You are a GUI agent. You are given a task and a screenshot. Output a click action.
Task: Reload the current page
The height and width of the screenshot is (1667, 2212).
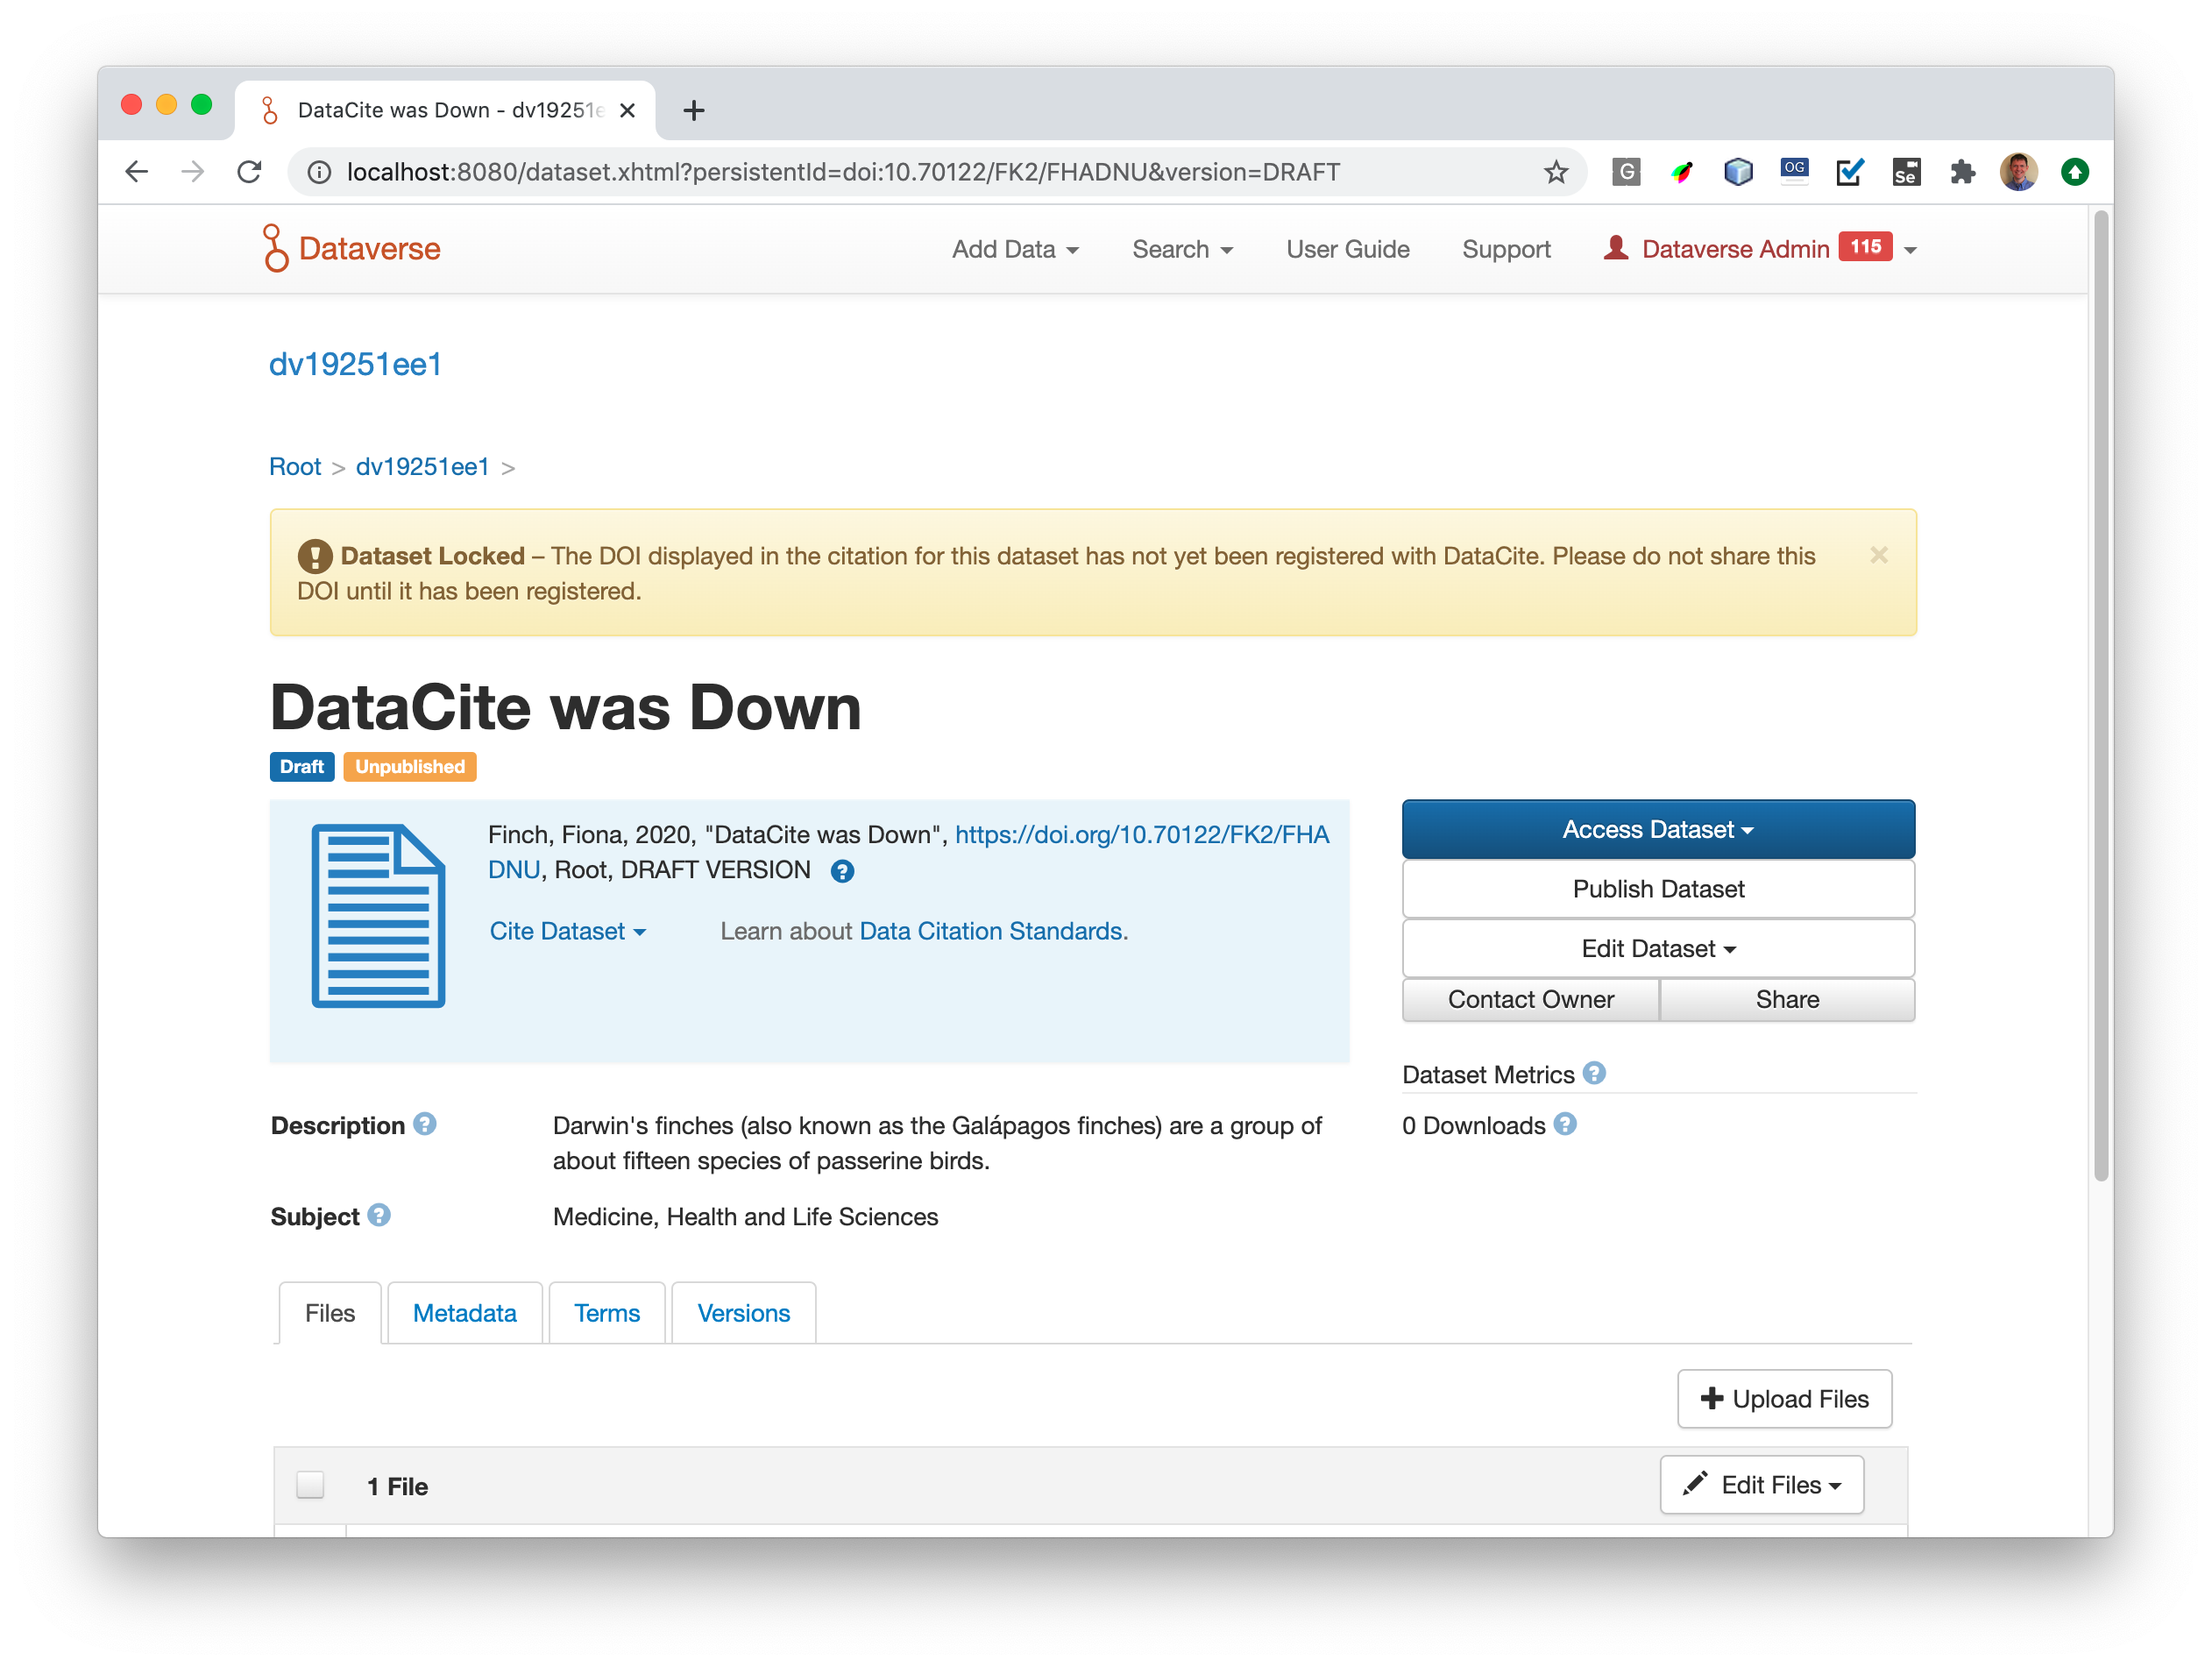(250, 172)
